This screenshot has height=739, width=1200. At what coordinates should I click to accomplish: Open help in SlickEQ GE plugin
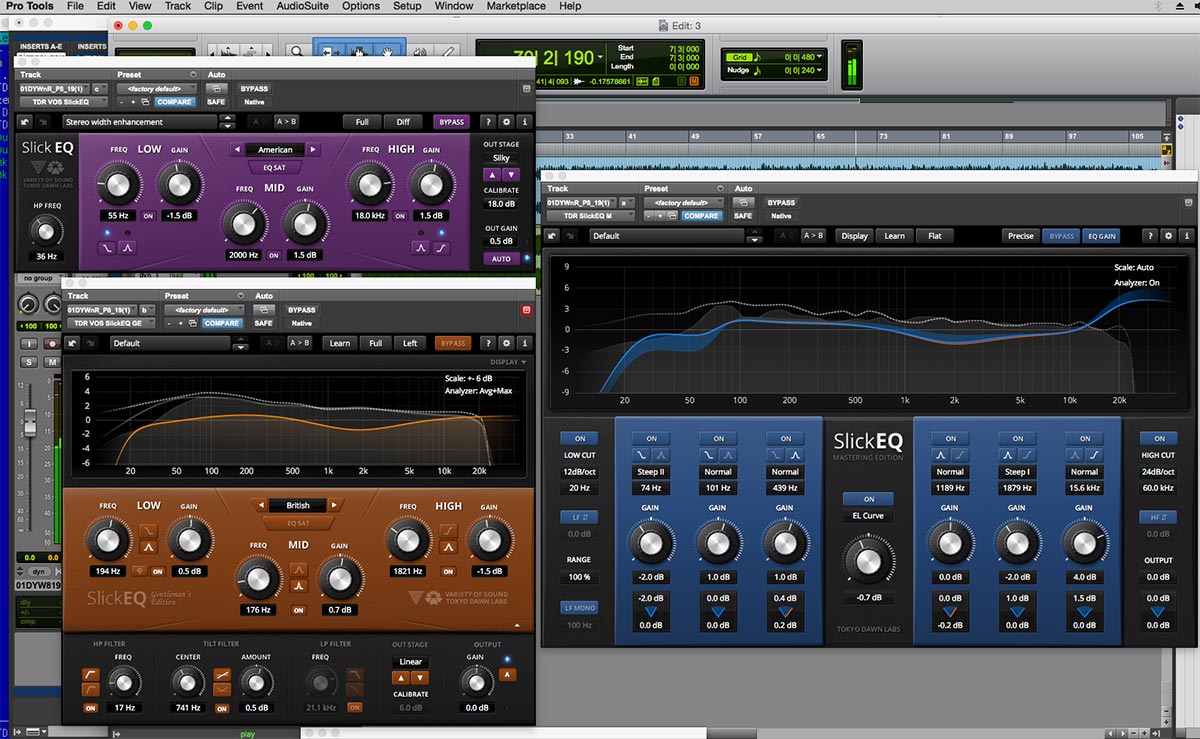pyautogui.click(x=489, y=343)
